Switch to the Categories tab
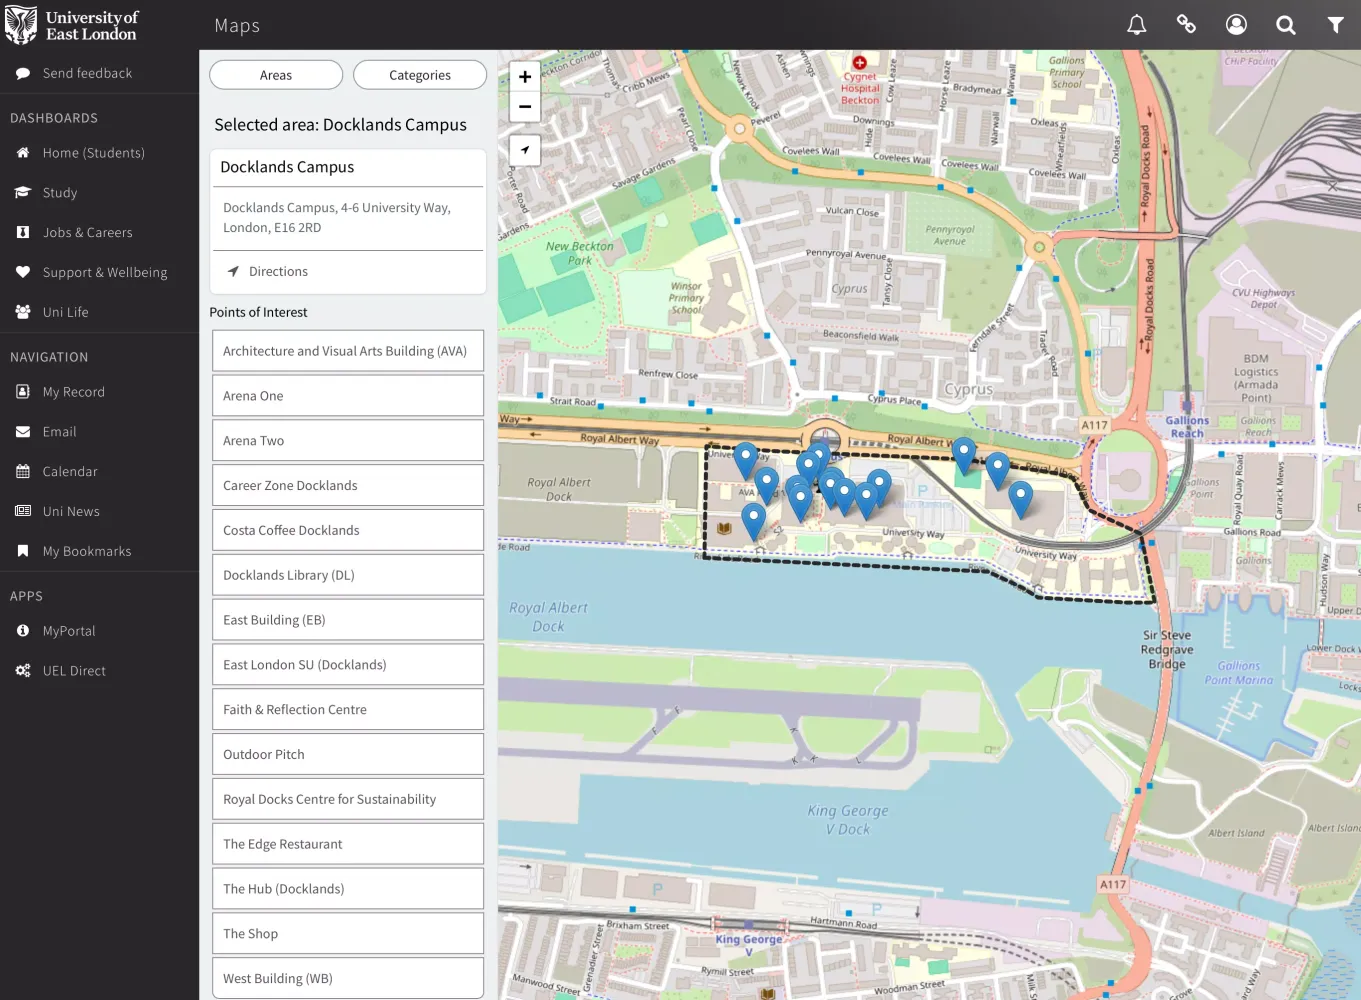 (x=420, y=75)
